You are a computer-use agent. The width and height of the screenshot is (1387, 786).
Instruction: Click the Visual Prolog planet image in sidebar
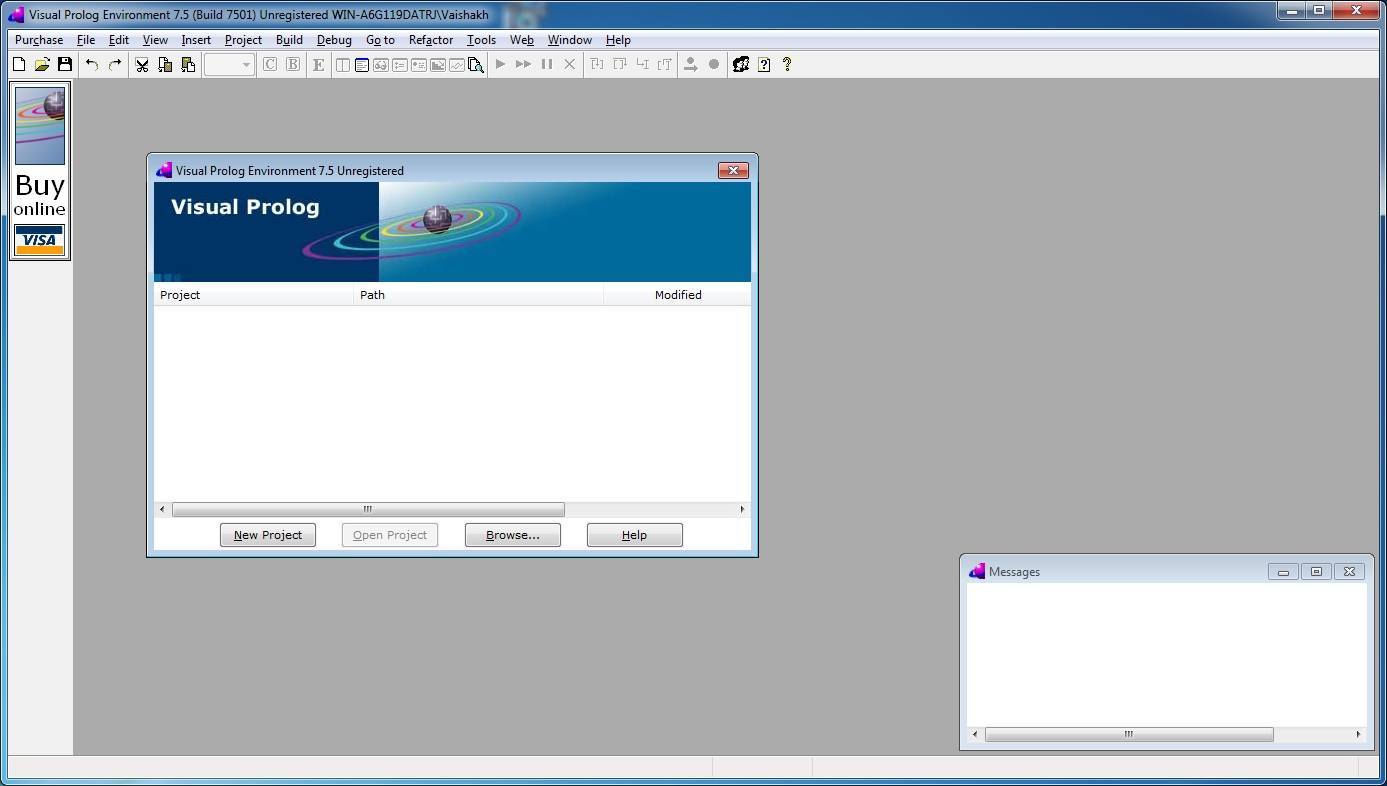pos(40,126)
